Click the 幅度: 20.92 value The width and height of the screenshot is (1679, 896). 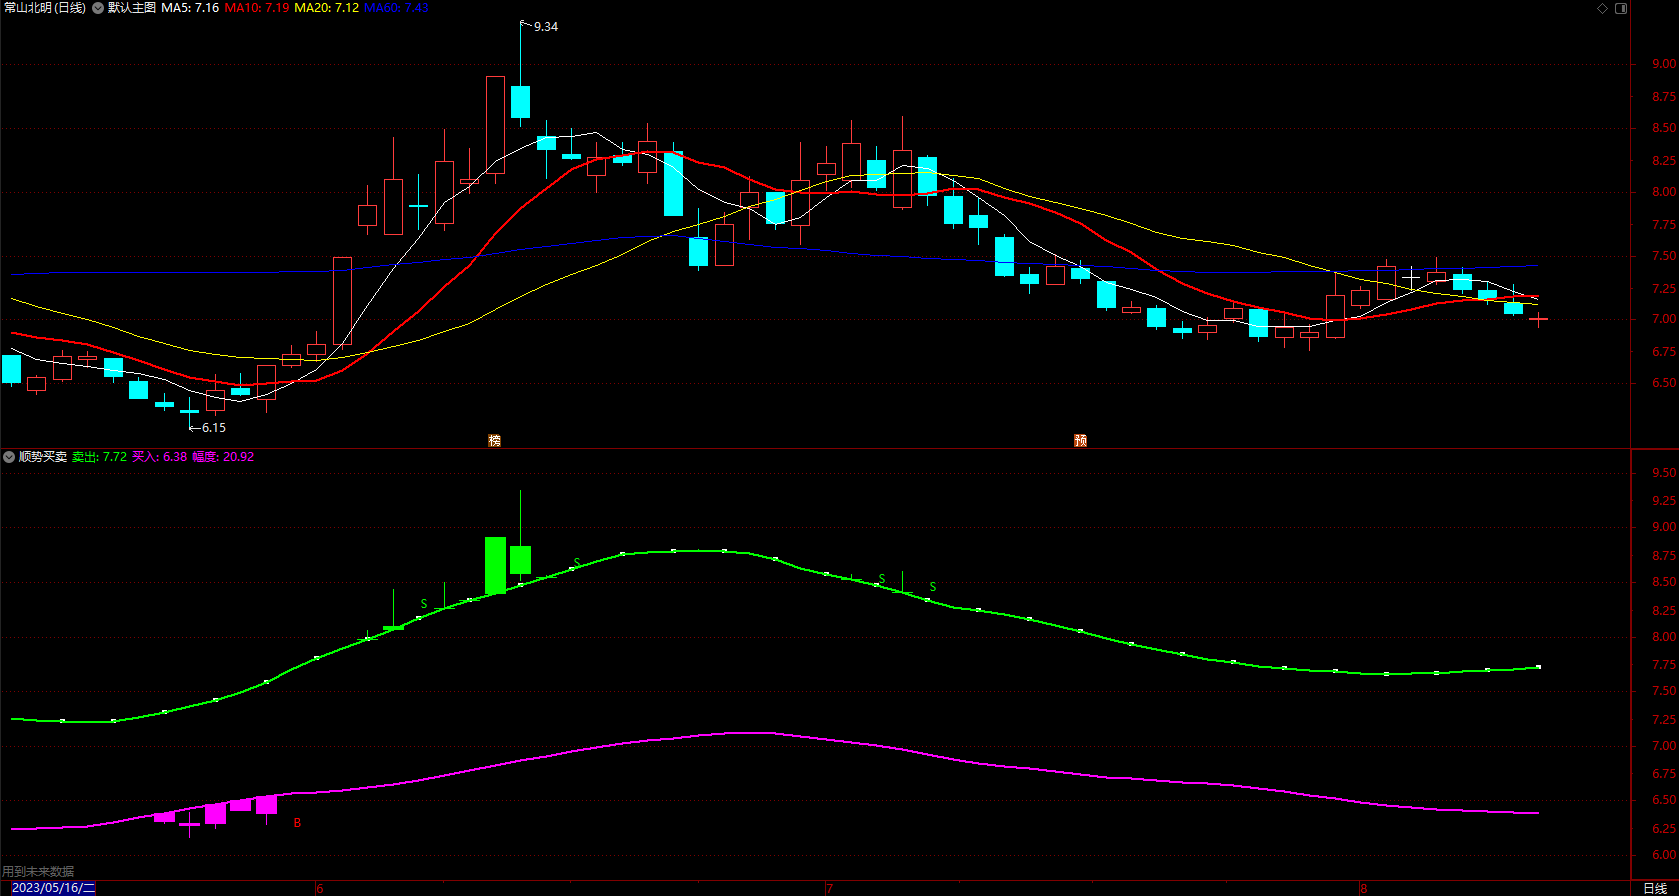pyautogui.click(x=223, y=457)
